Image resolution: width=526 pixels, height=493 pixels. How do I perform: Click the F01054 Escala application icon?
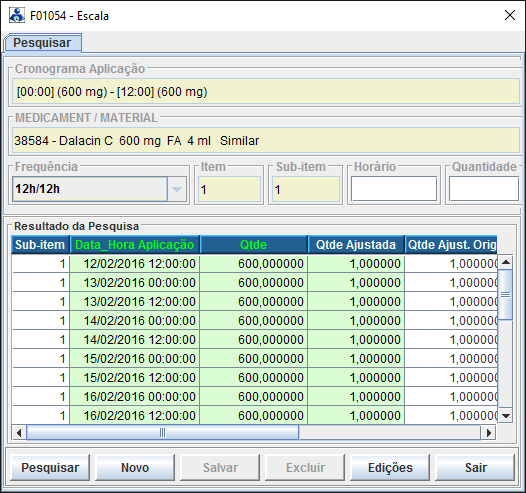tap(17, 15)
